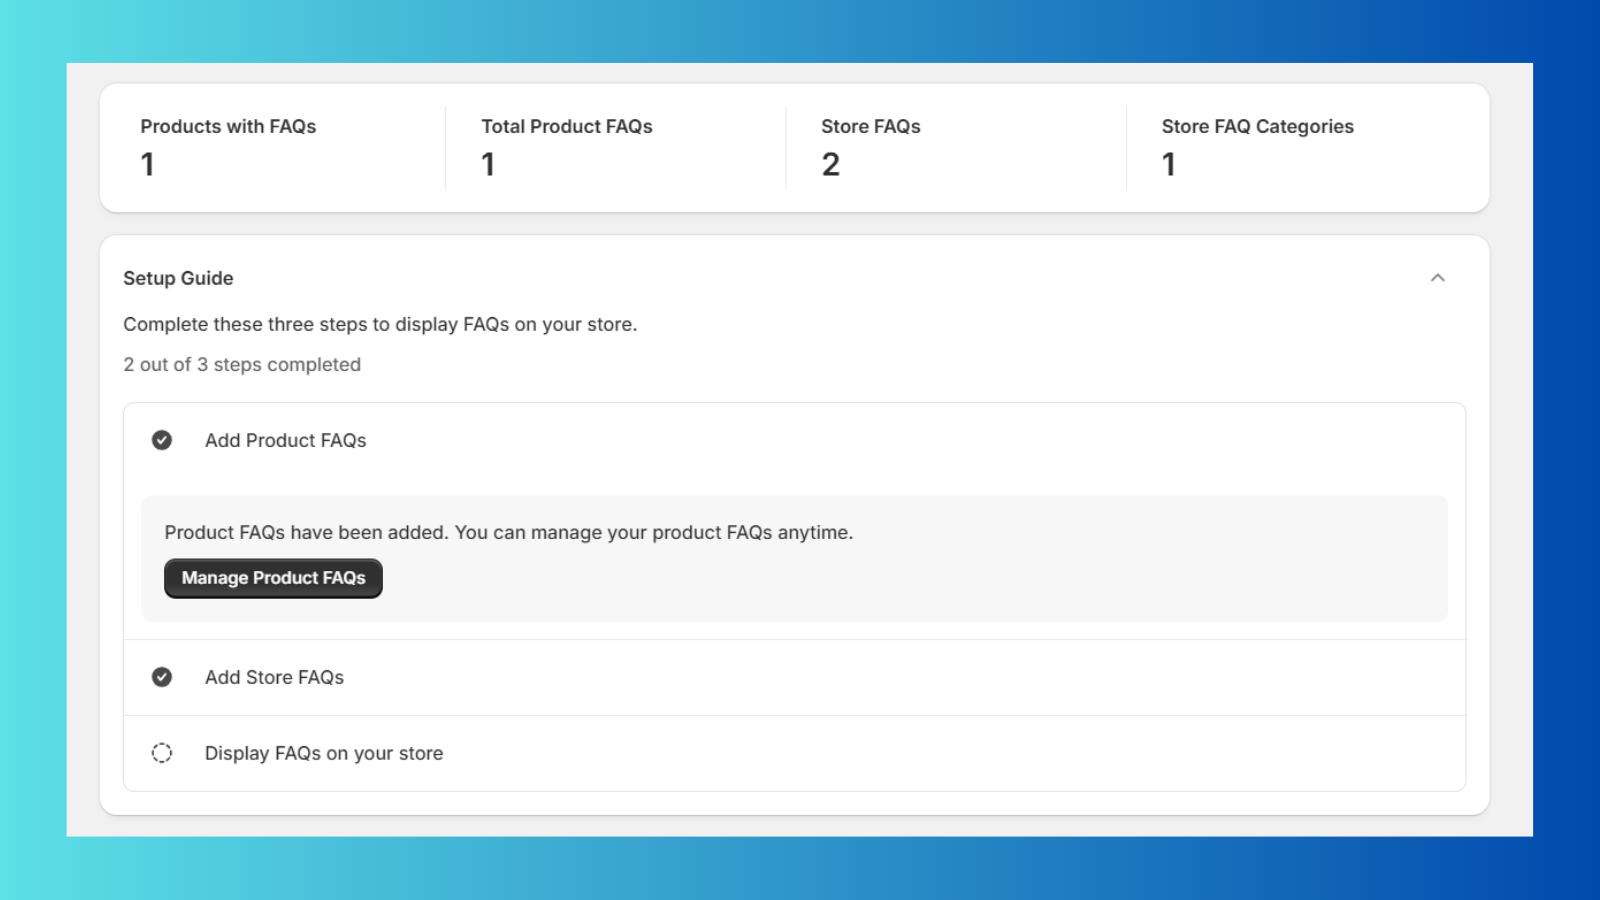
Task: Click the Store FAQs count value 2
Action: 831,164
